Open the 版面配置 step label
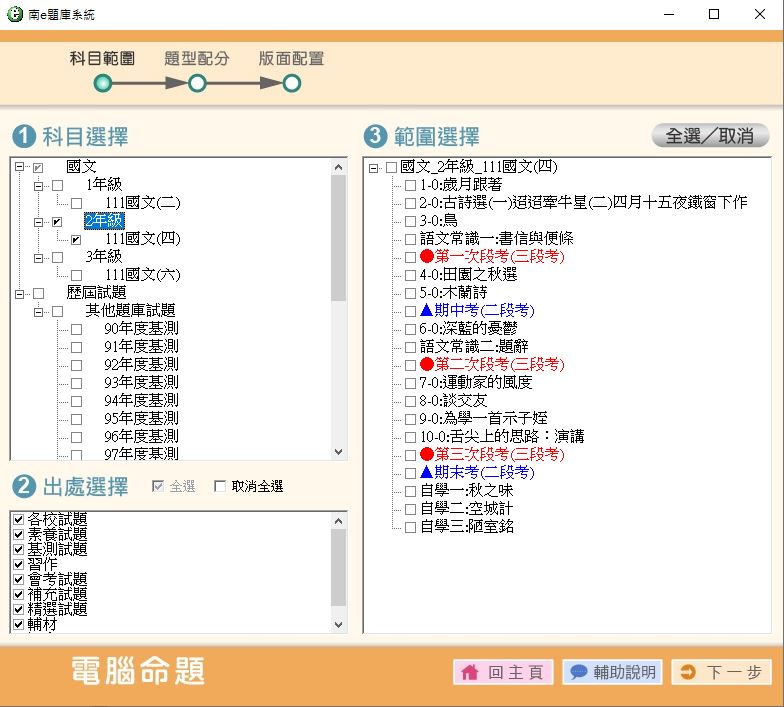Viewport: 784px width, 707px height. (292, 58)
